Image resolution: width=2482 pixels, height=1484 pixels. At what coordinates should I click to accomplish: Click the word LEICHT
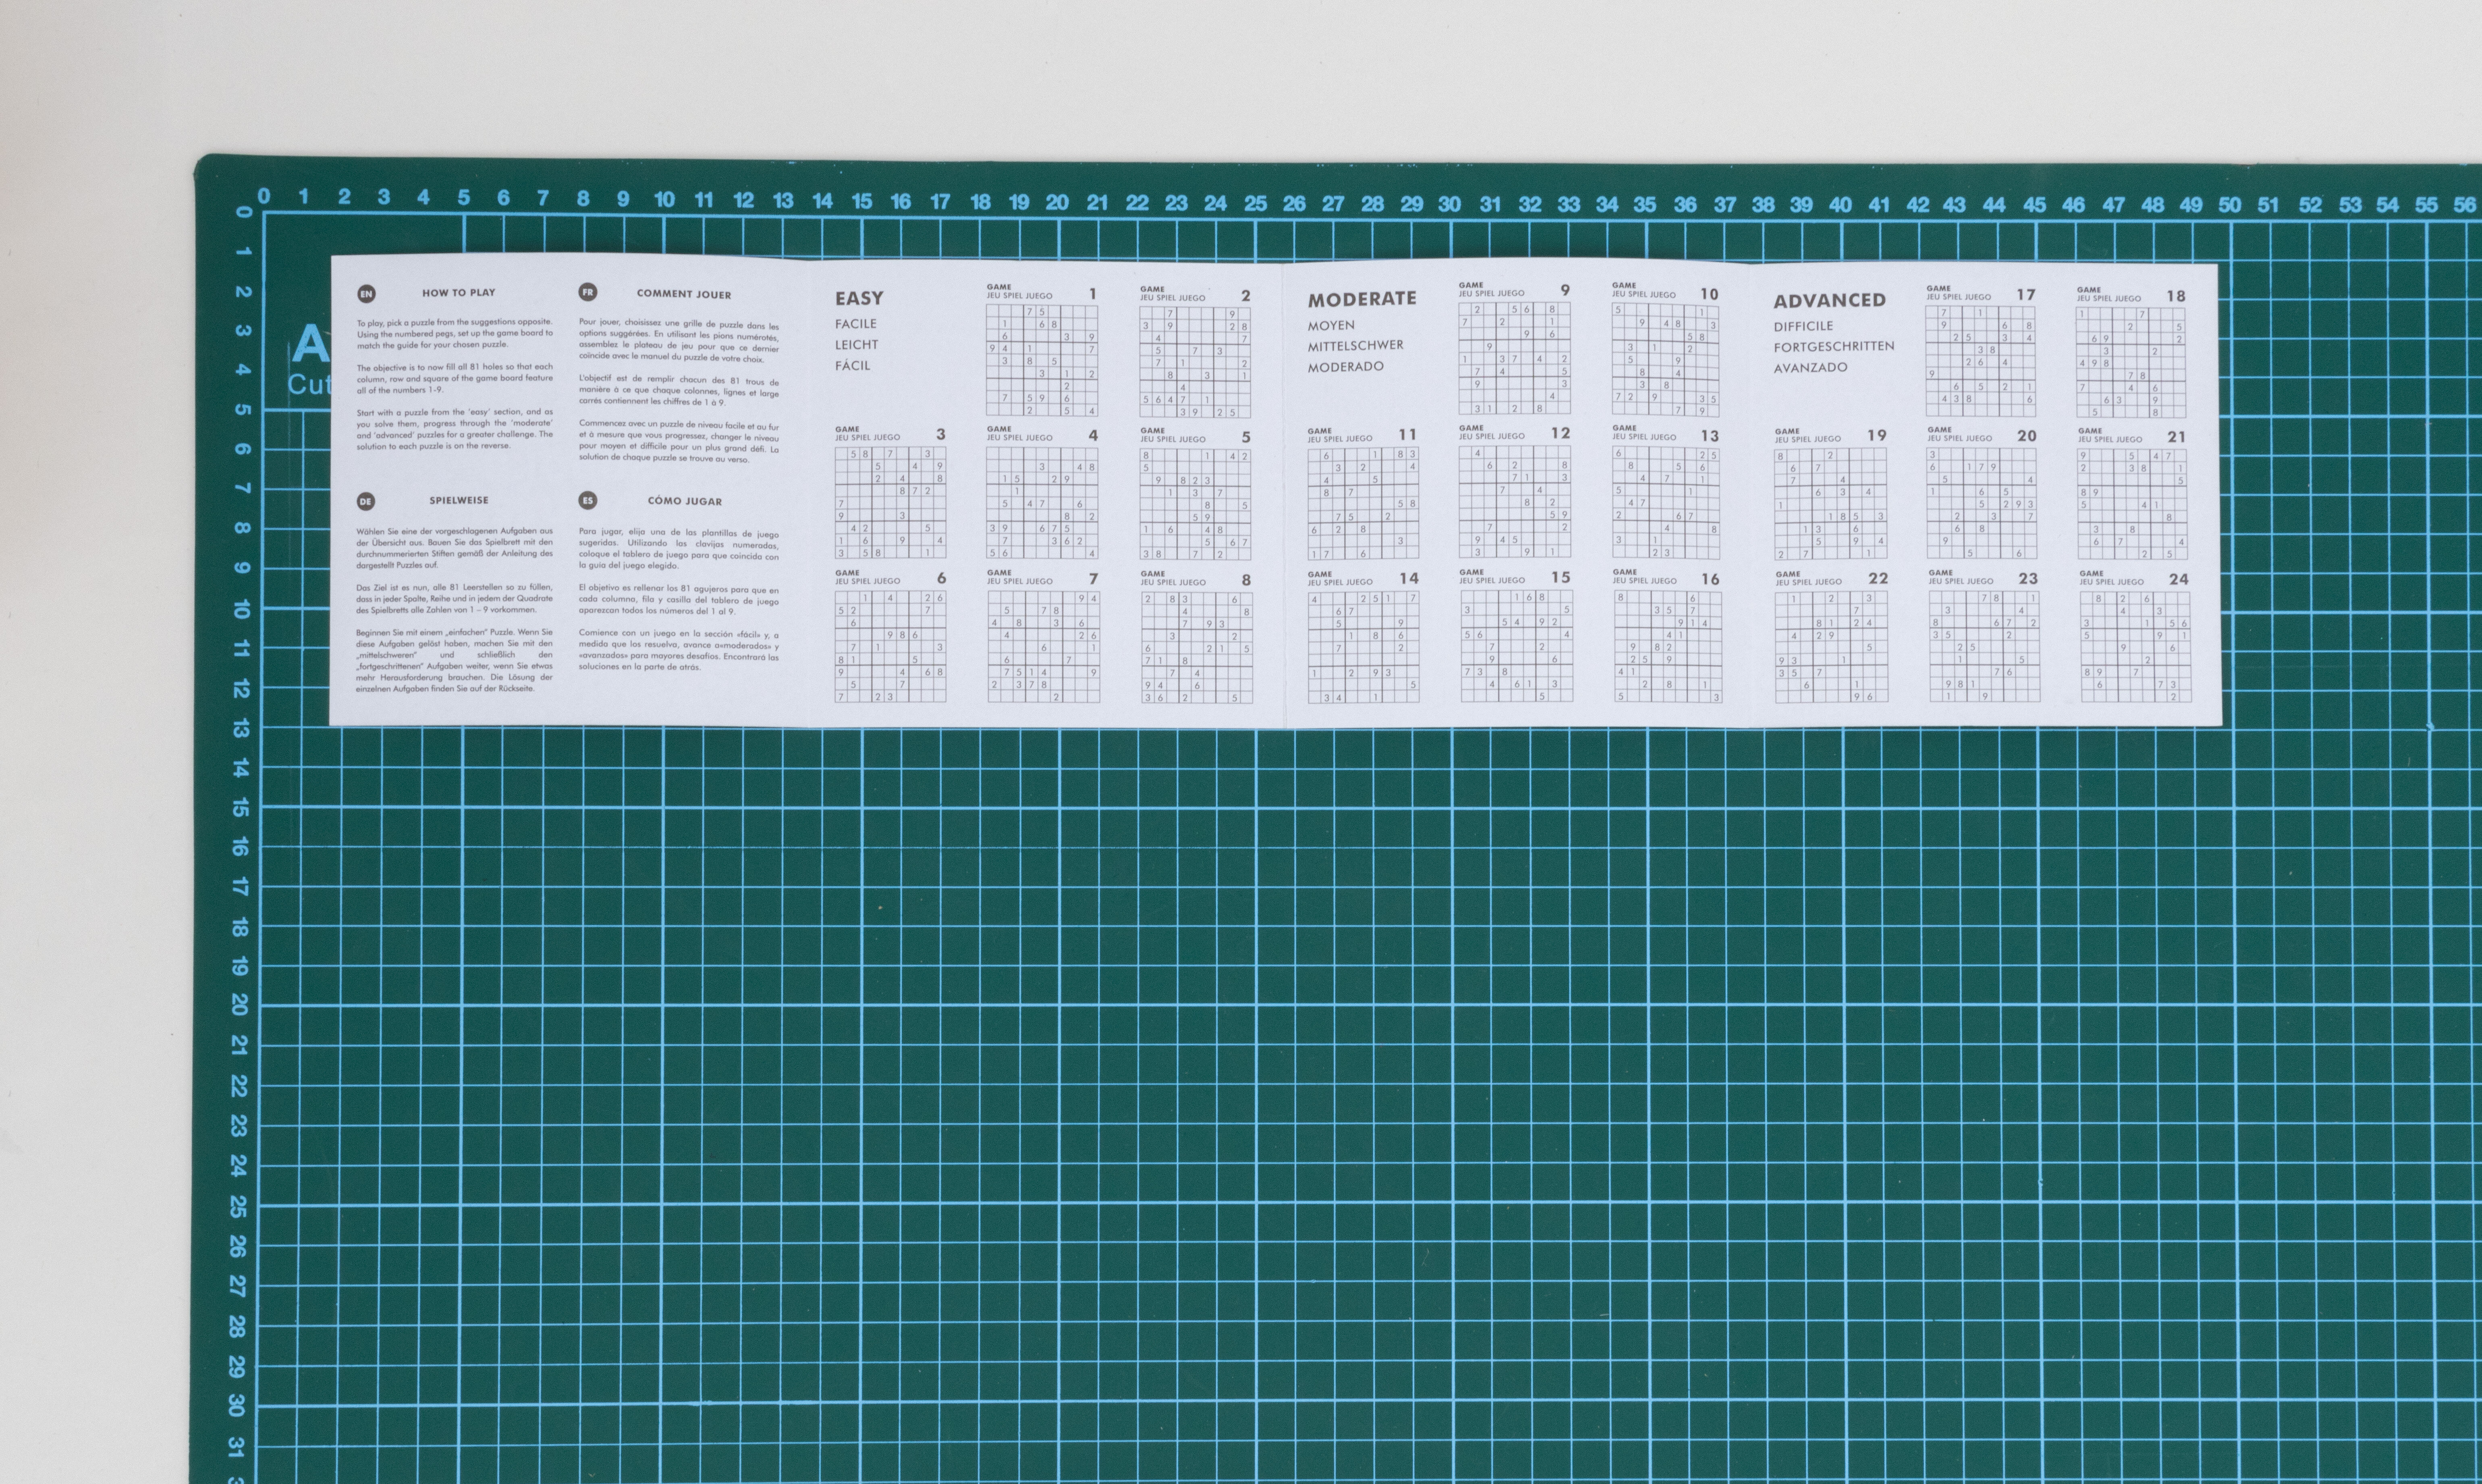(x=857, y=345)
